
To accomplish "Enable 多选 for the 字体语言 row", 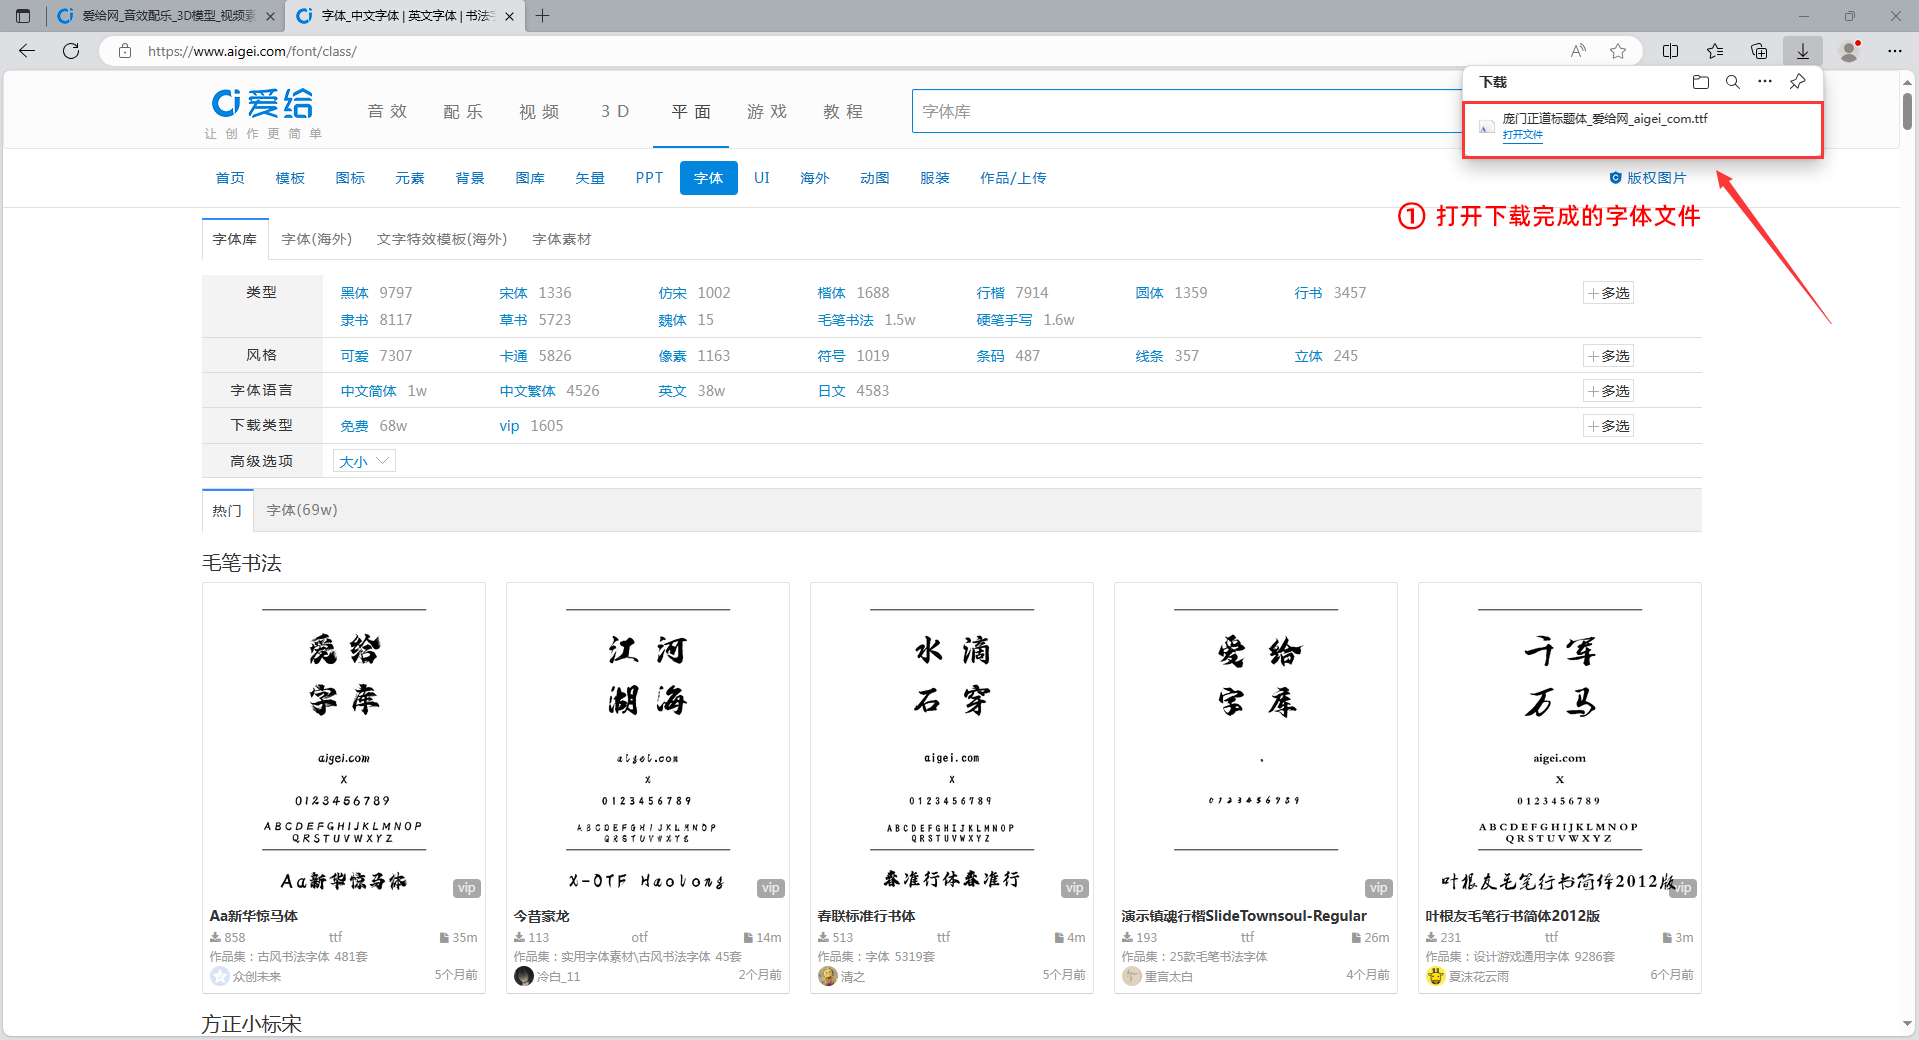I will tap(1609, 391).
